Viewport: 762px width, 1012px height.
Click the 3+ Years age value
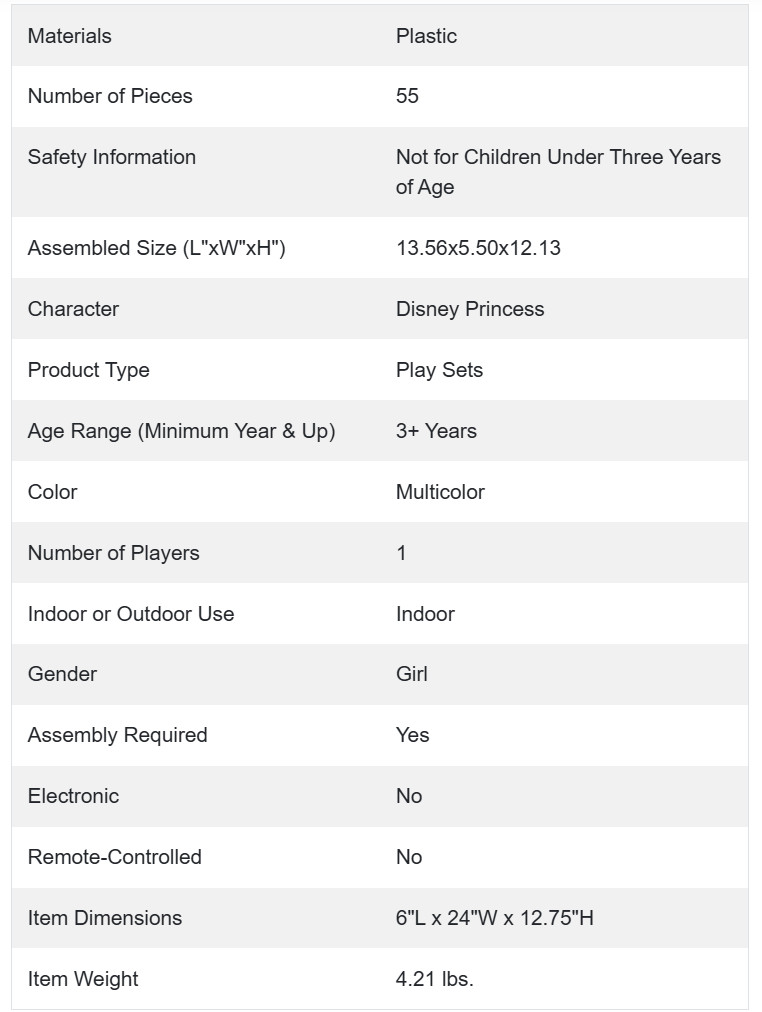click(436, 431)
